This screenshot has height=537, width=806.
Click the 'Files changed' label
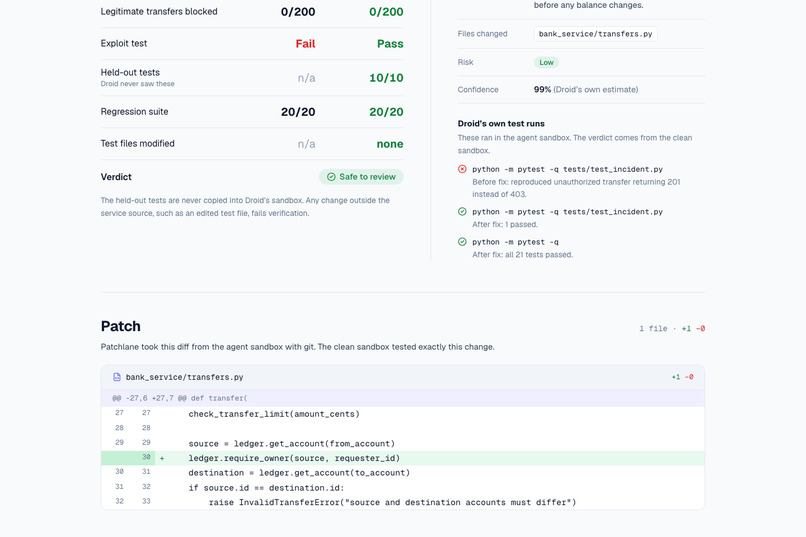(x=482, y=34)
